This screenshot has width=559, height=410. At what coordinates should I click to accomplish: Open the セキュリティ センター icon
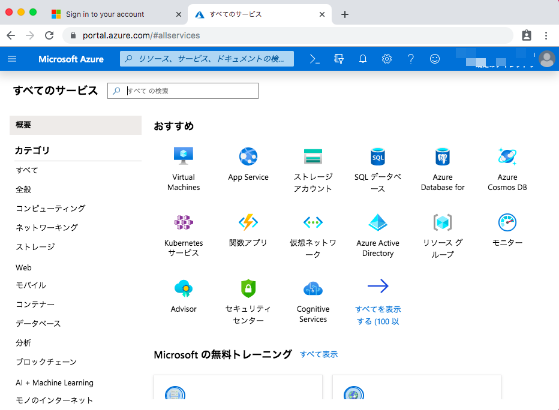point(248,288)
